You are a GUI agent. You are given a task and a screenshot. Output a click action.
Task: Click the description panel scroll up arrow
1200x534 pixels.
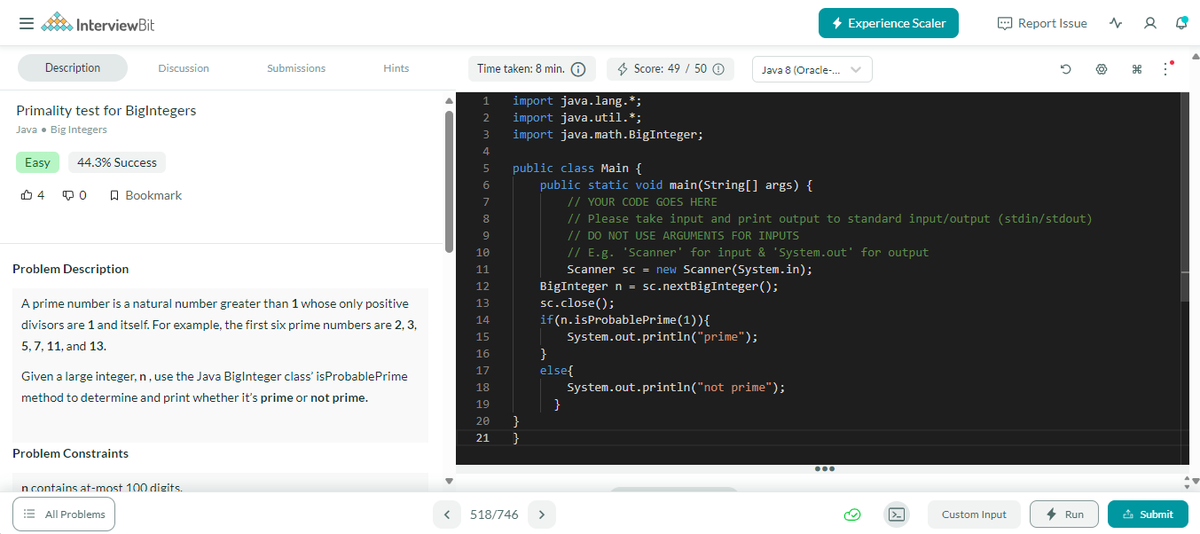[449, 99]
